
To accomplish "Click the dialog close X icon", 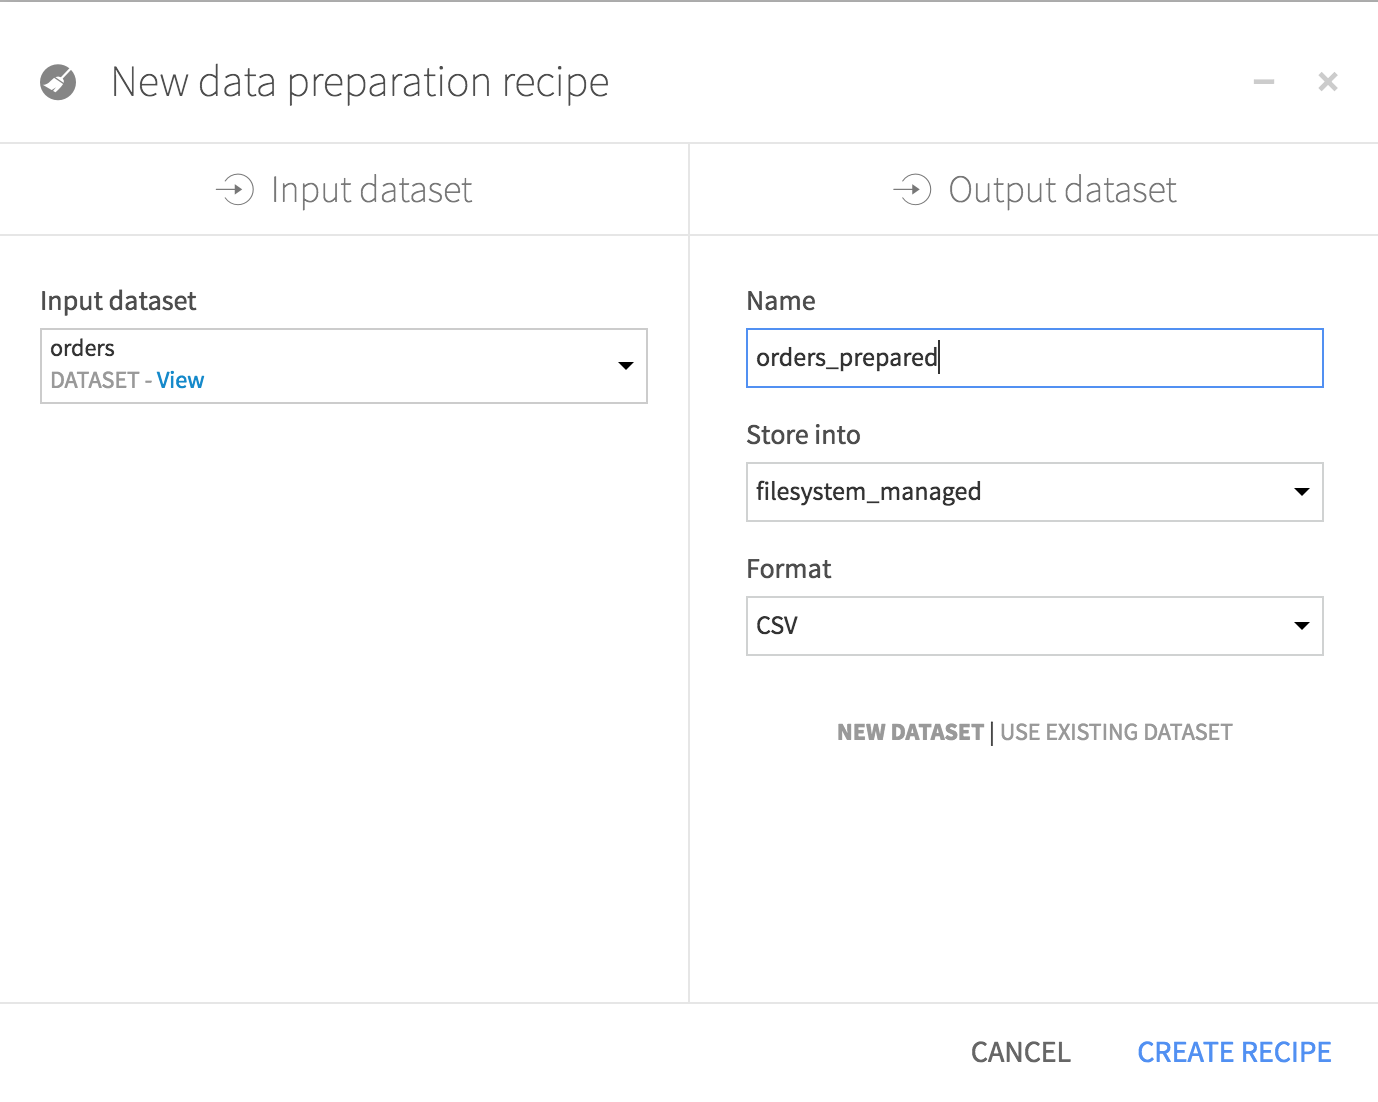I will pos(1327,82).
